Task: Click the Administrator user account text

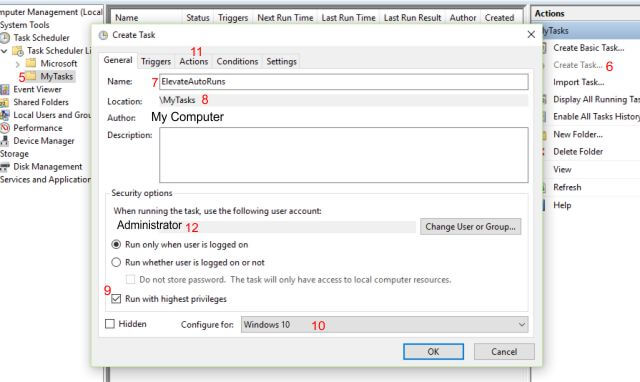Action: point(149,225)
